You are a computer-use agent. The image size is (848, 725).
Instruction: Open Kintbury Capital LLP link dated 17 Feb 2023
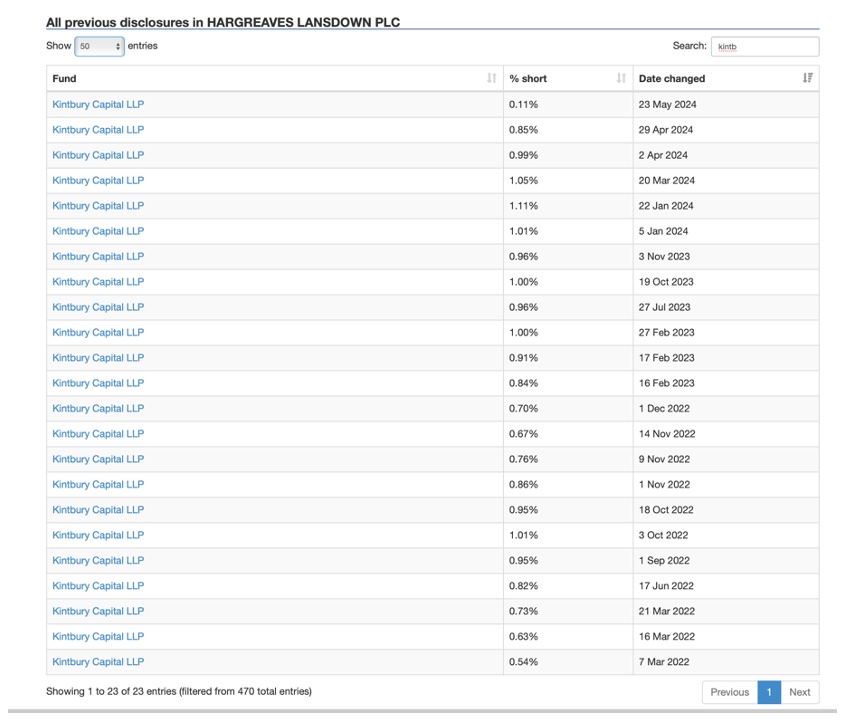pyautogui.click(x=98, y=358)
